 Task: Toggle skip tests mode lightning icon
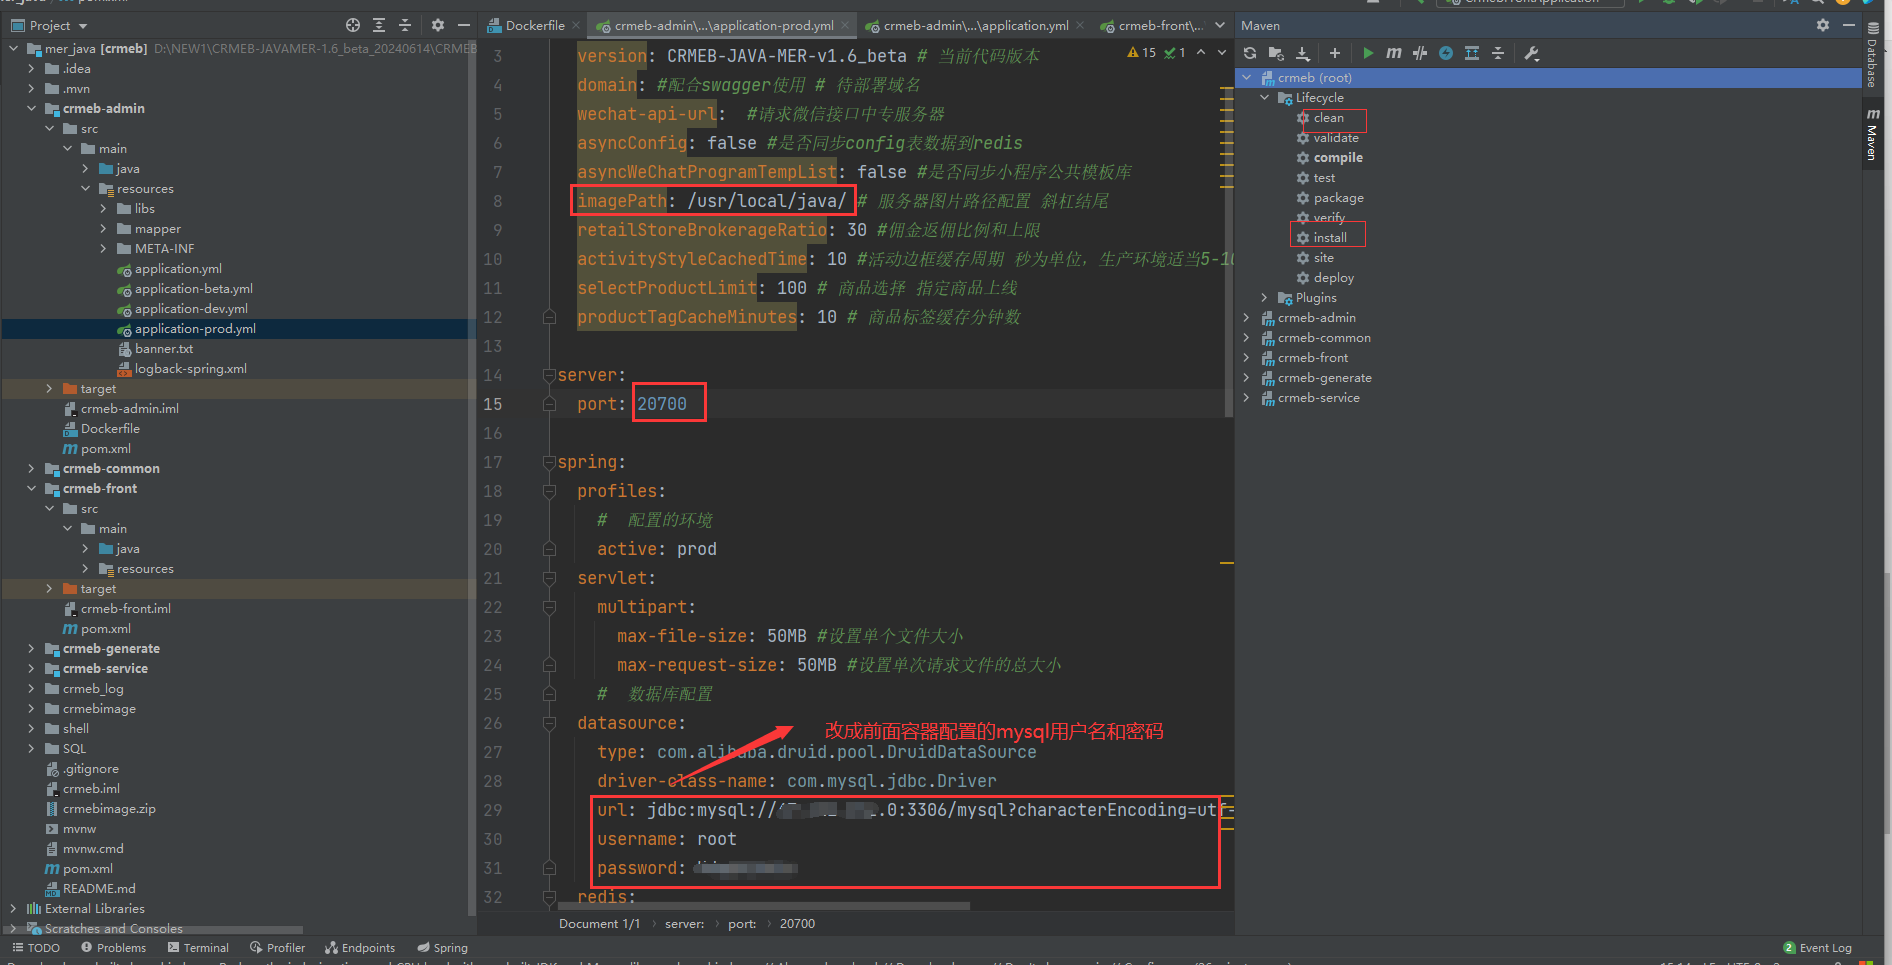1446,53
